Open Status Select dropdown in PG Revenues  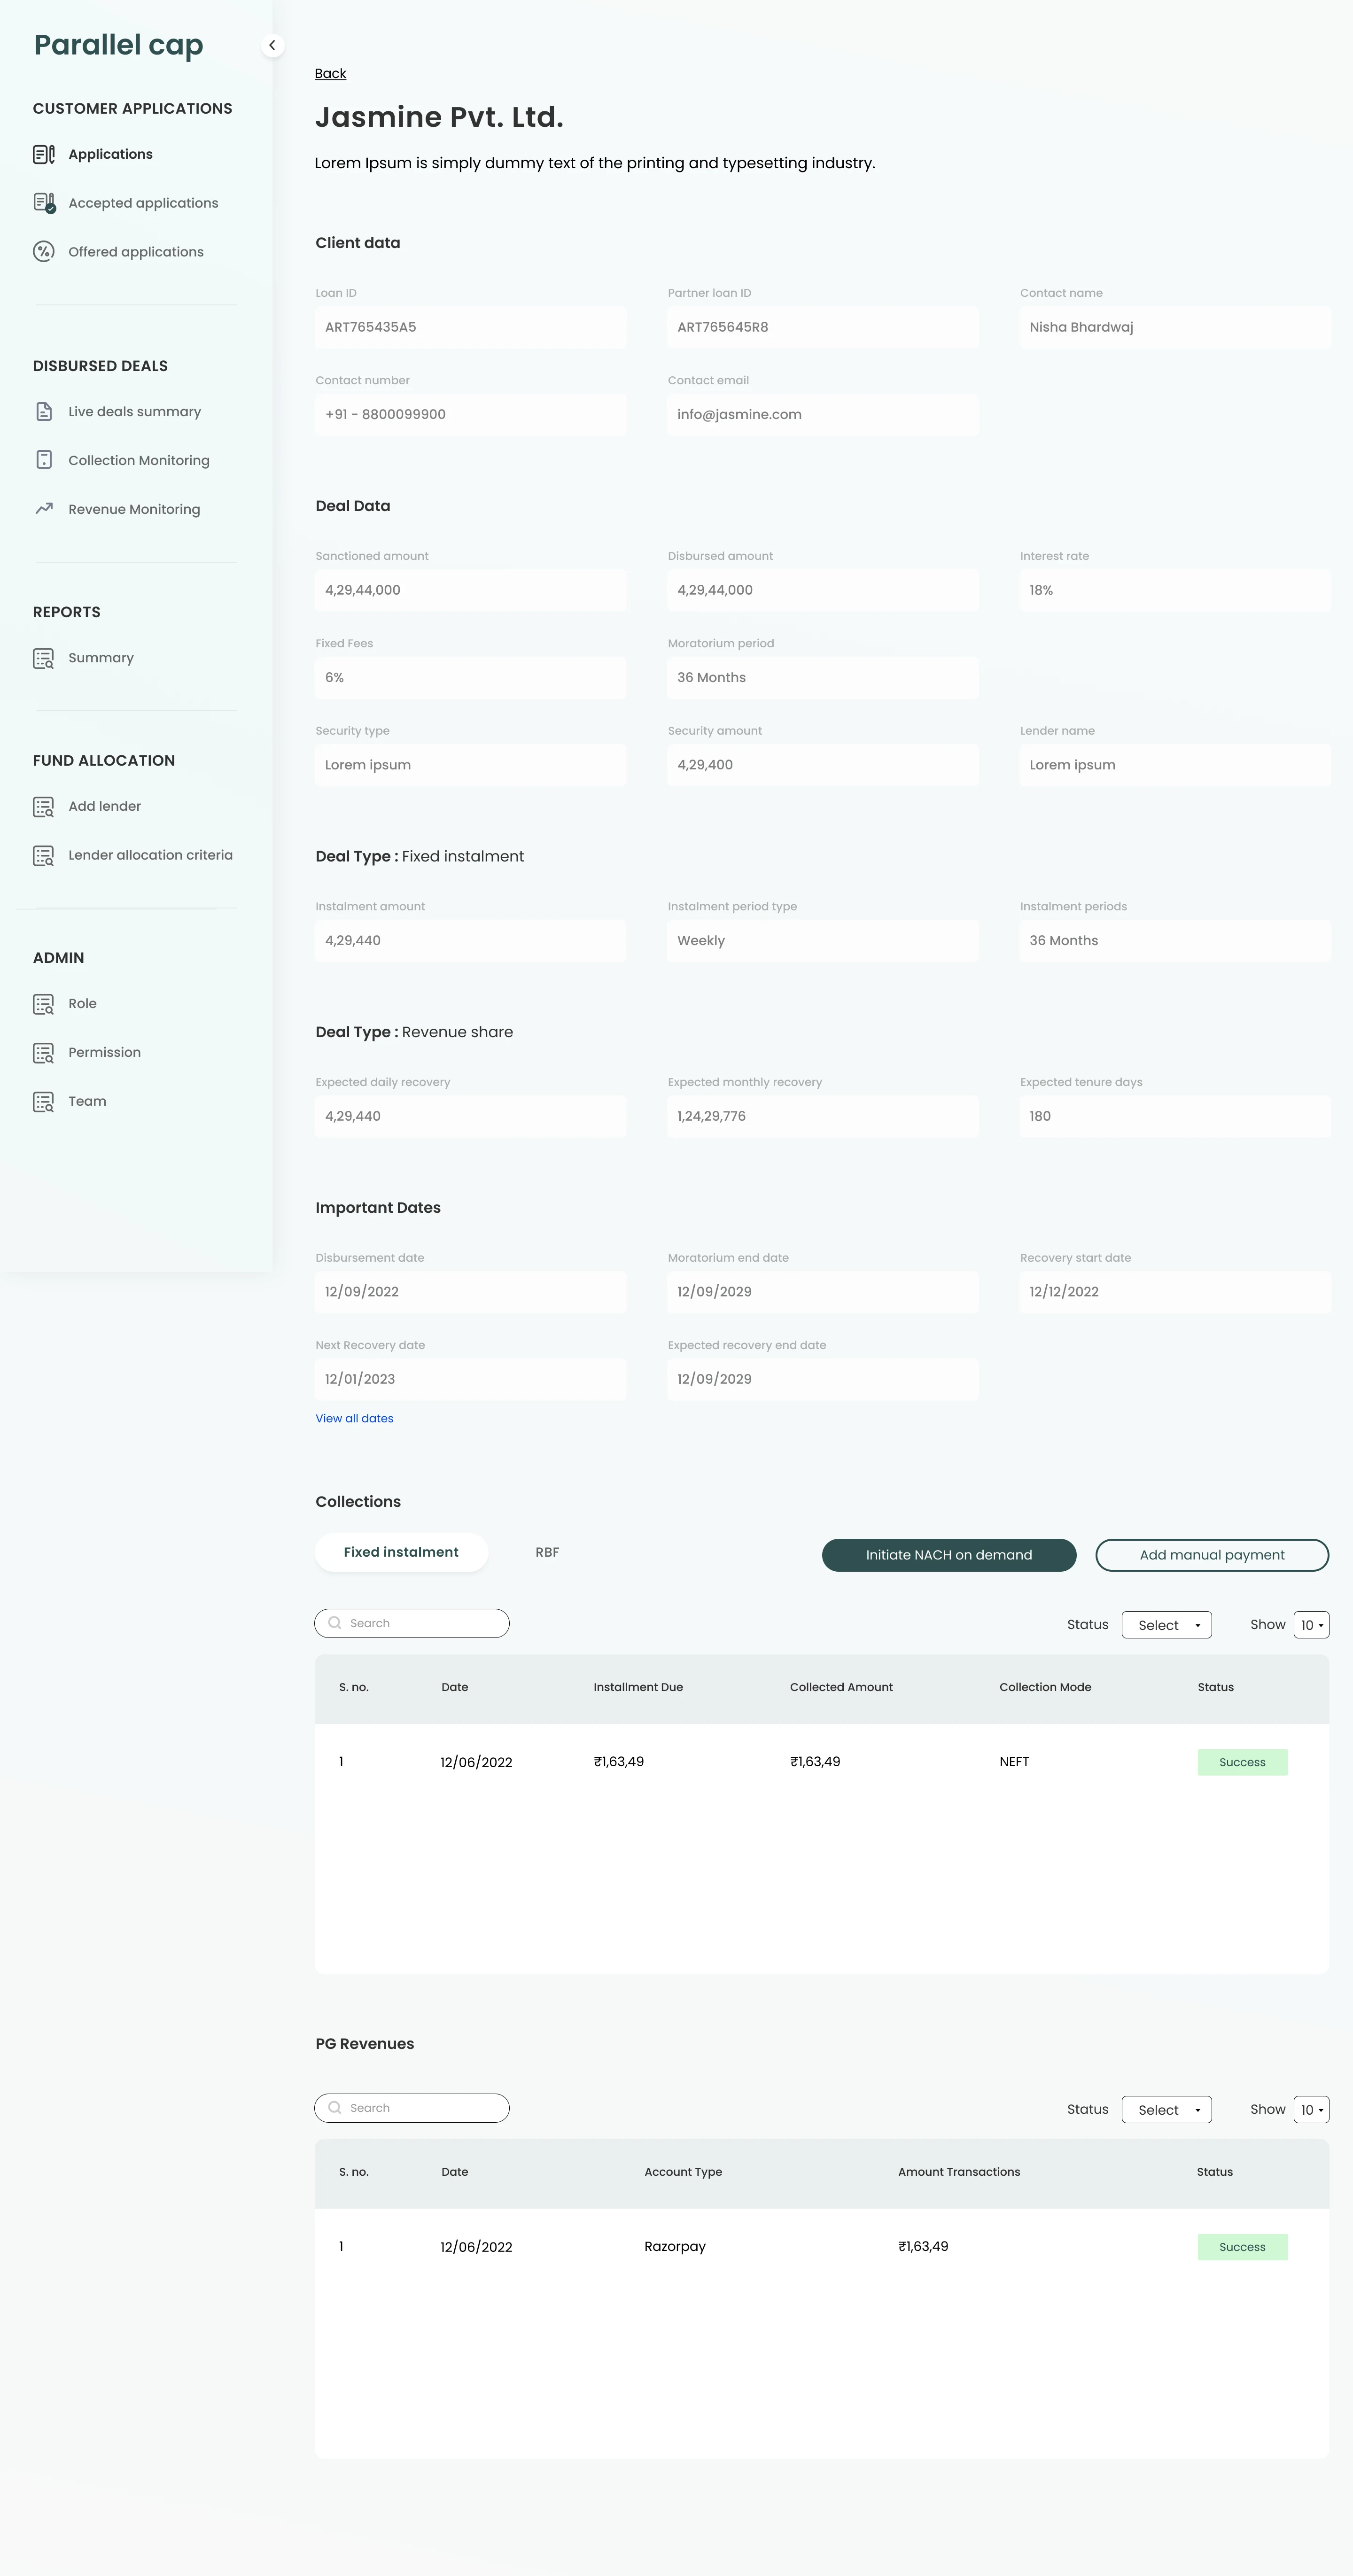pos(1167,2110)
